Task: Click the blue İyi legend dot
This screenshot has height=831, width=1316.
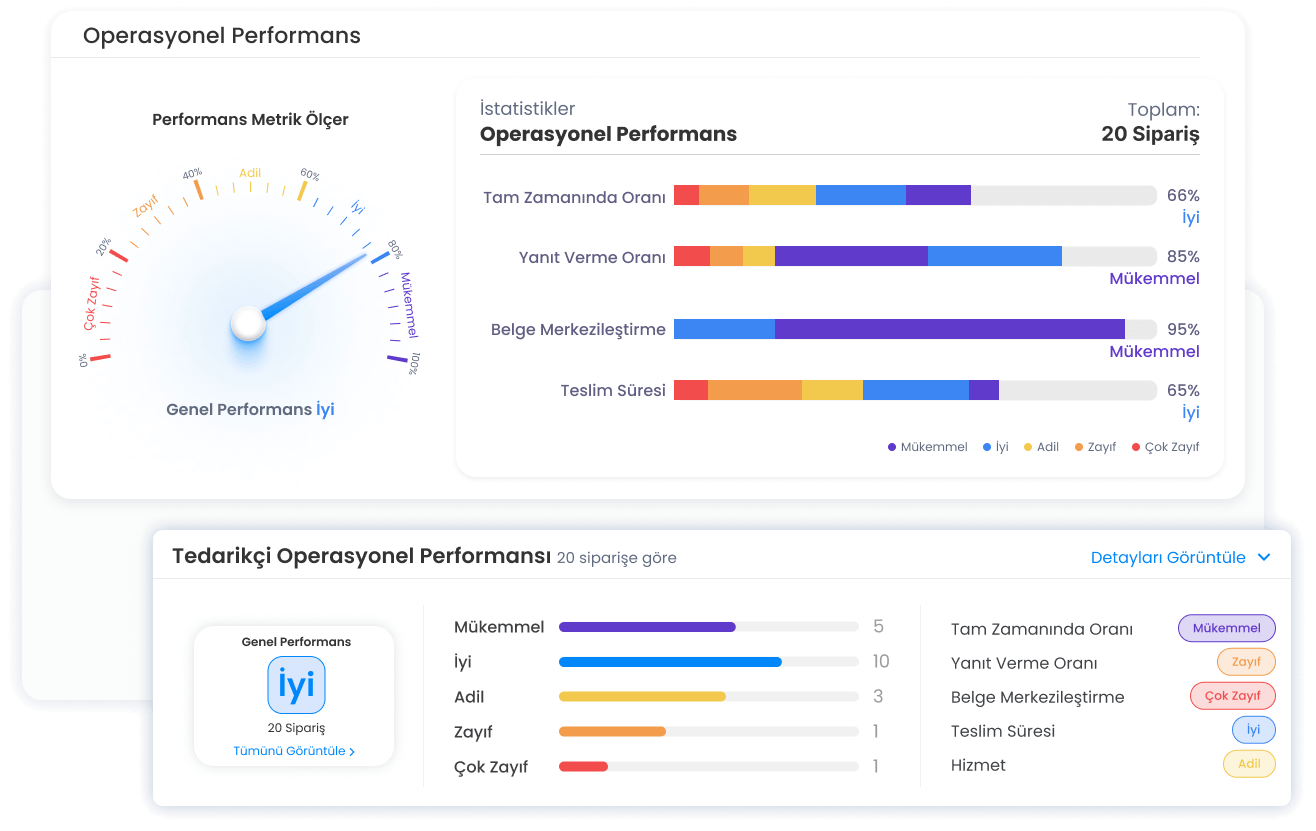Action: tap(987, 447)
